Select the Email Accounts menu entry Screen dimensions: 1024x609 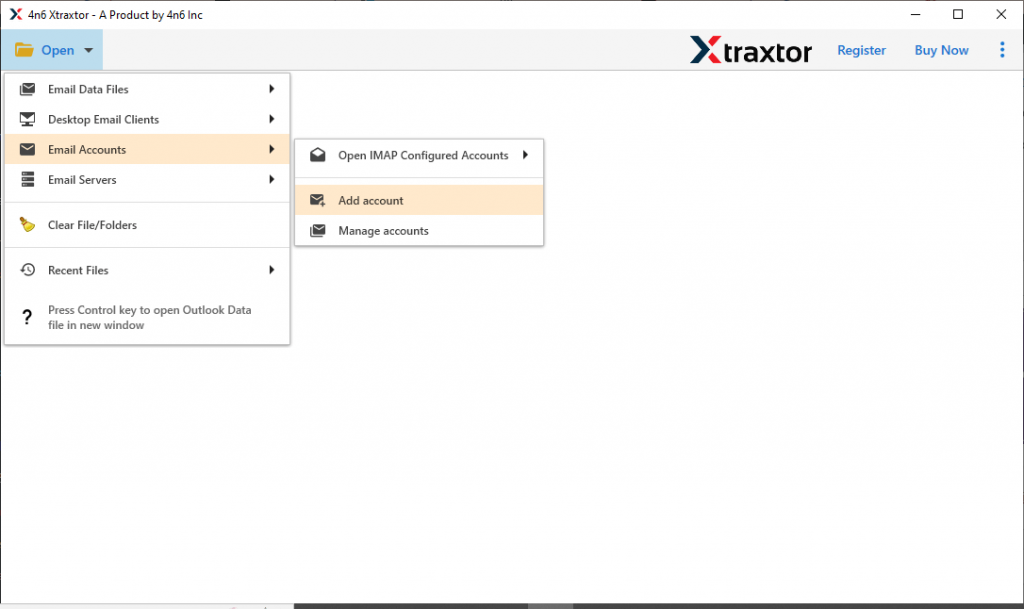coord(87,150)
